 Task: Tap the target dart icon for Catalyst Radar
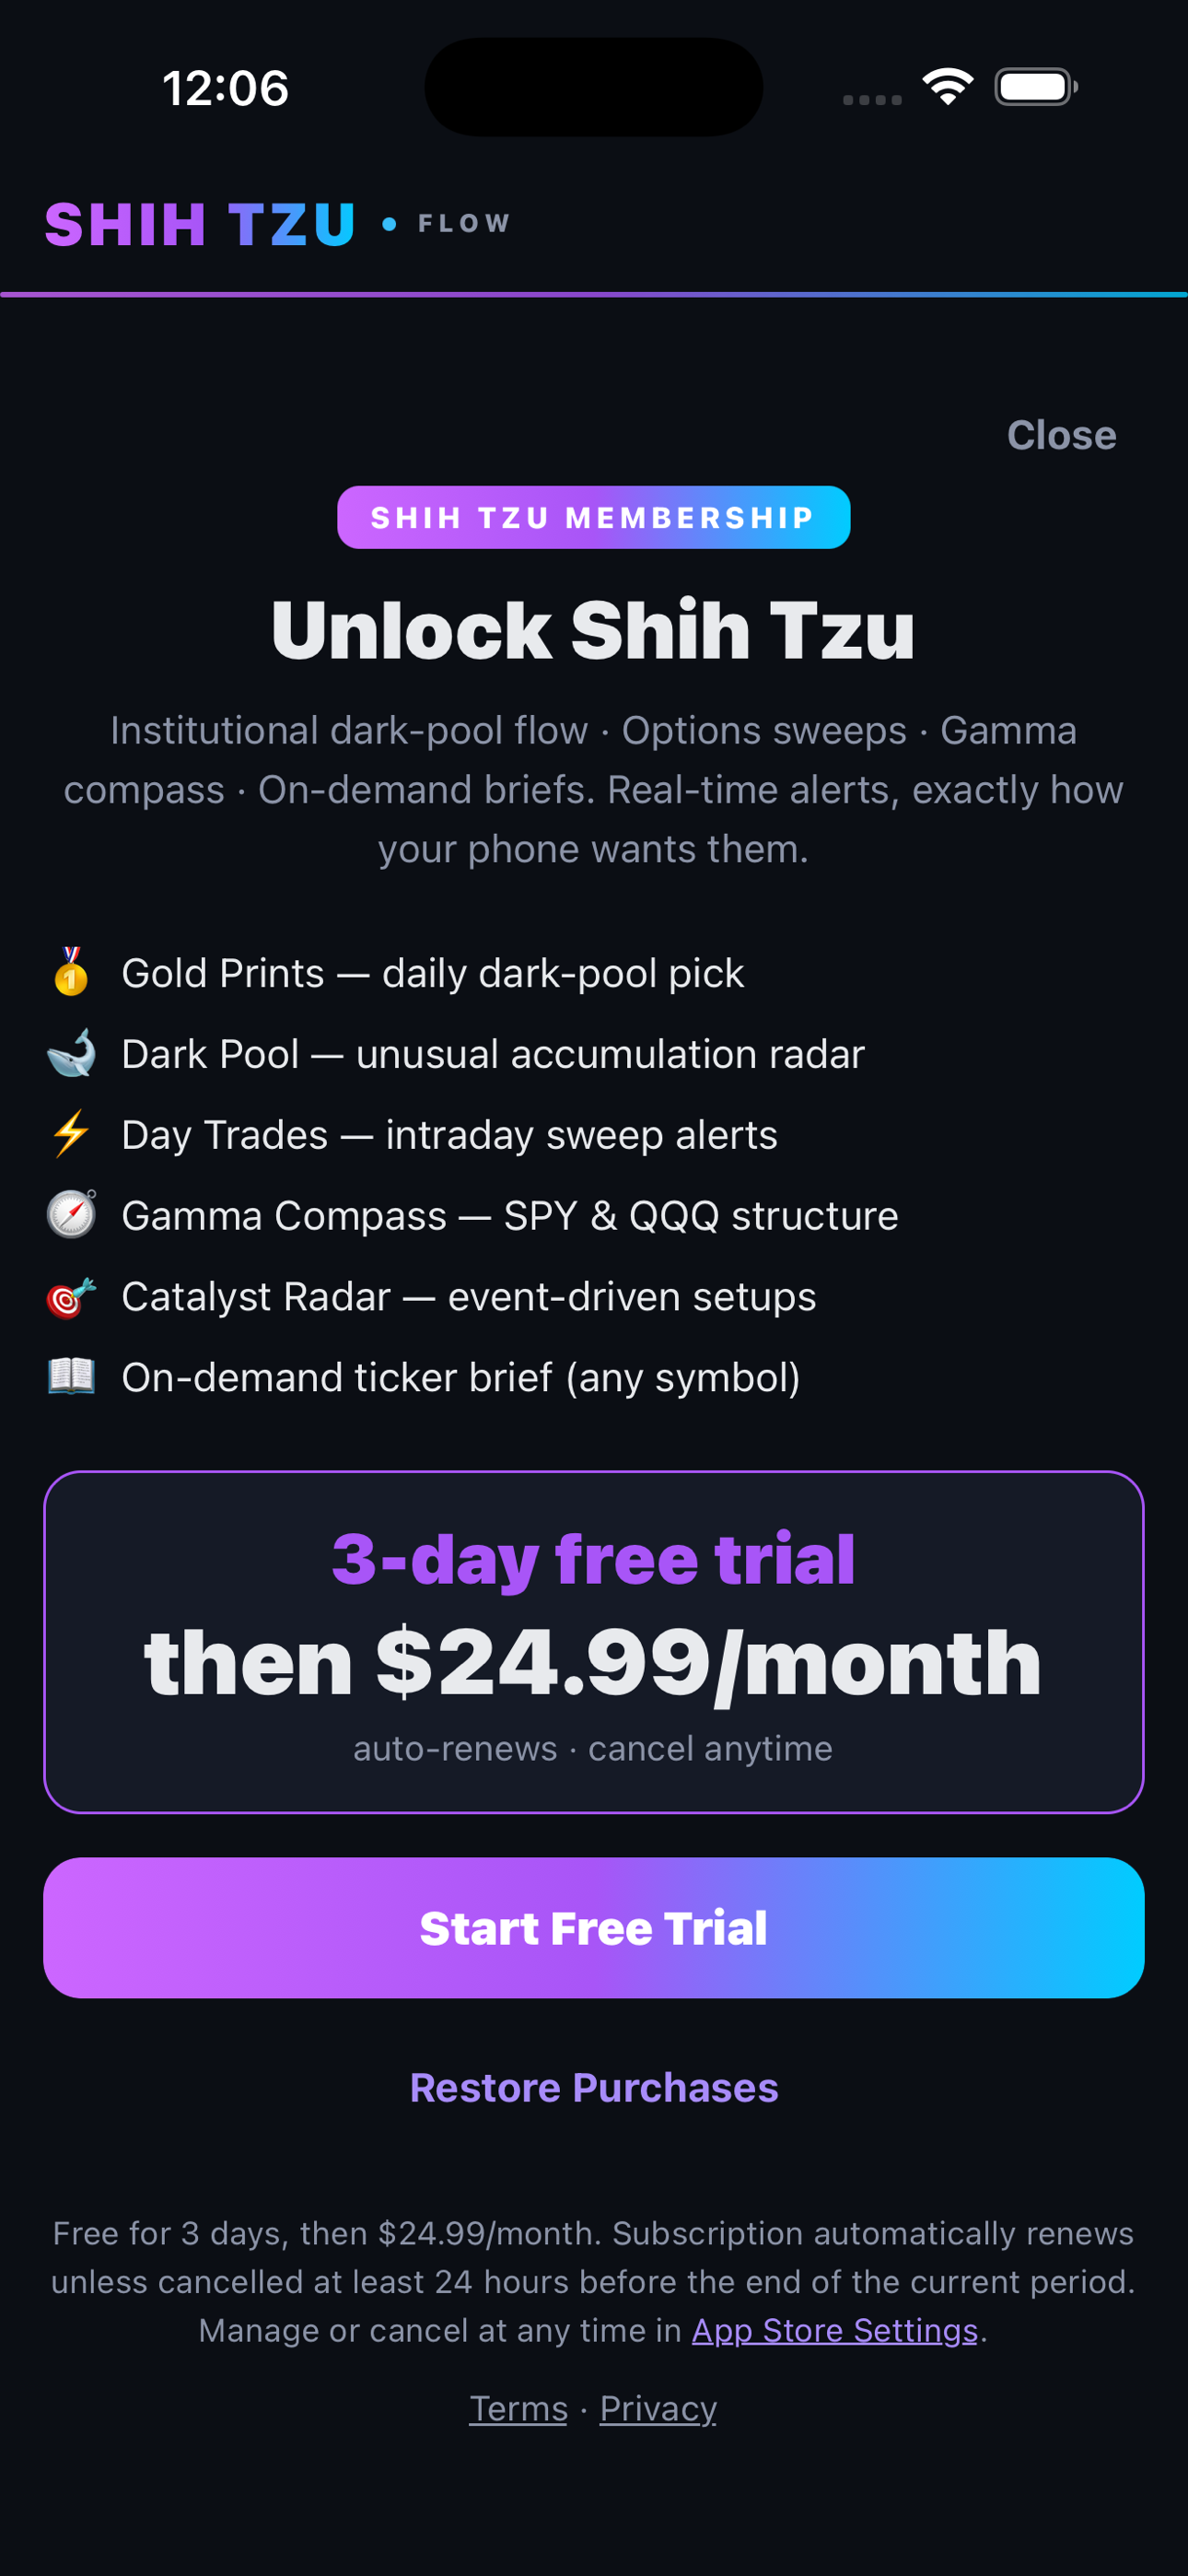(x=71, y=1296)
